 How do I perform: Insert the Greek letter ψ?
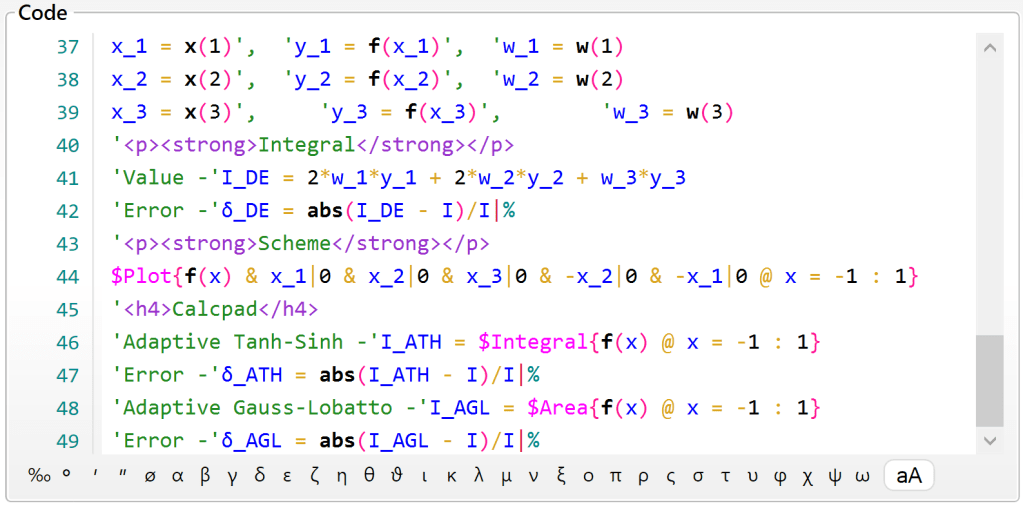tap(834, 477)
